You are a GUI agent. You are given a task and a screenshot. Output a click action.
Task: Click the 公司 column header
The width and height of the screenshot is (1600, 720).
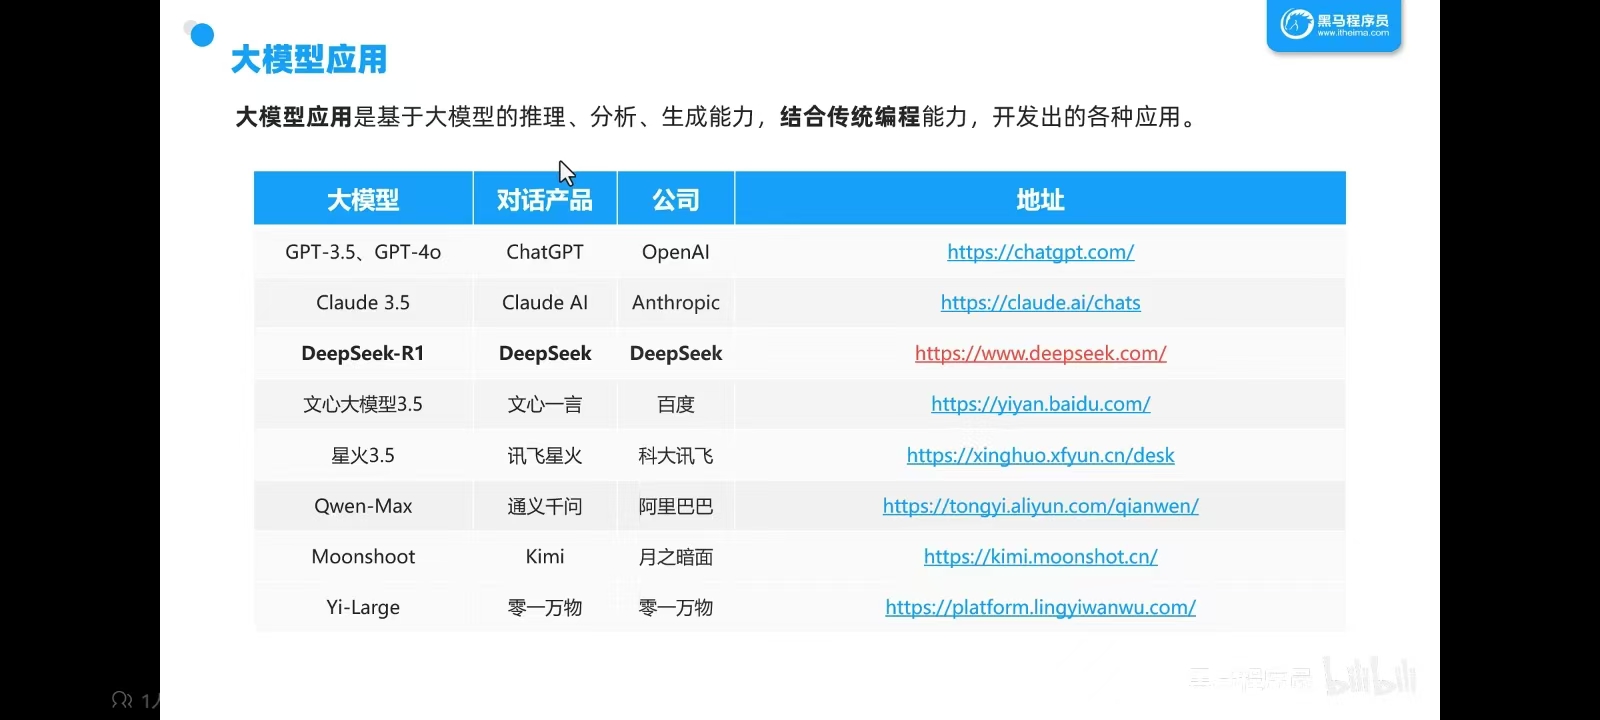point(676,199)
